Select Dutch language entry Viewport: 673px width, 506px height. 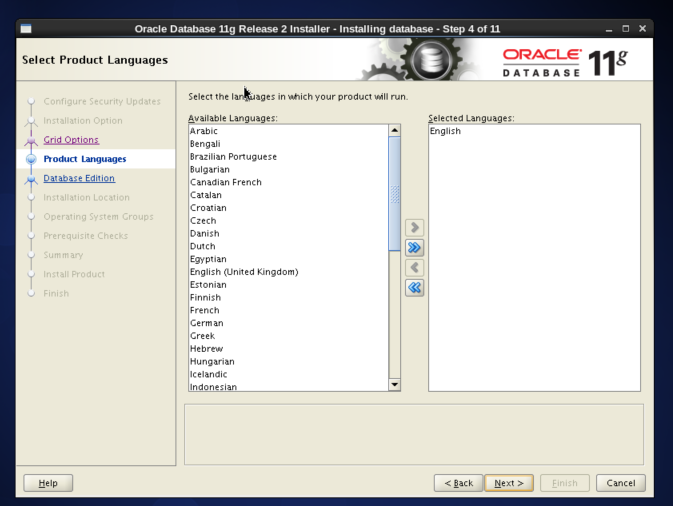[x=288, y=246]
